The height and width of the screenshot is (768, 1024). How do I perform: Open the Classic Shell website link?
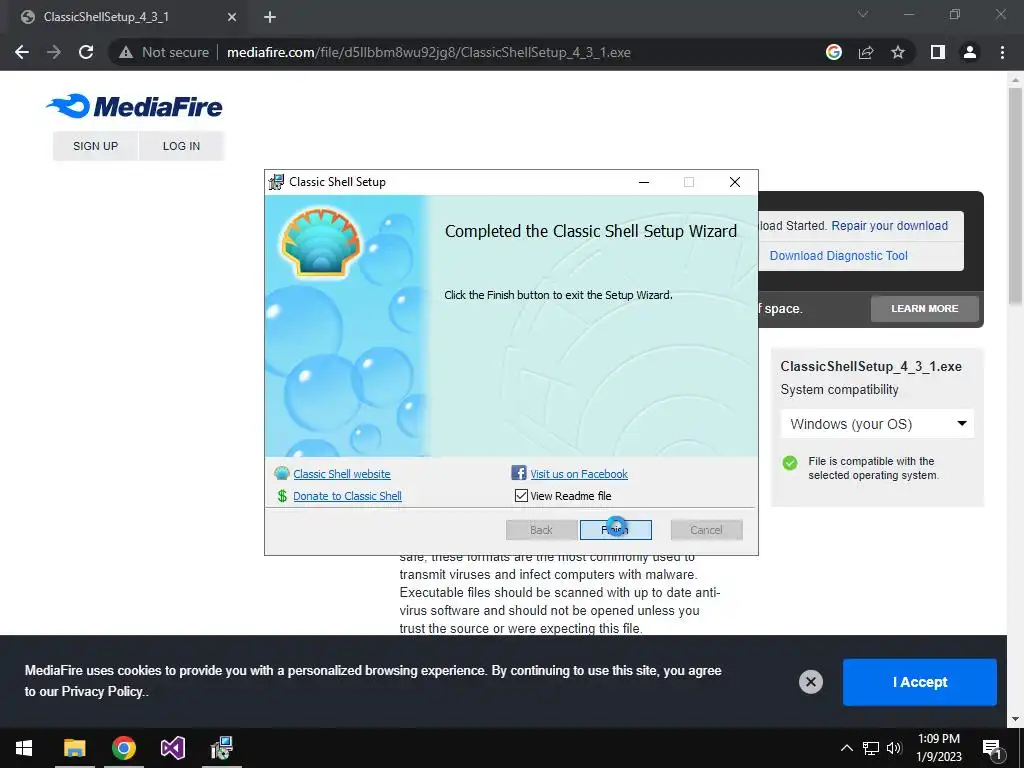[342, 474]
